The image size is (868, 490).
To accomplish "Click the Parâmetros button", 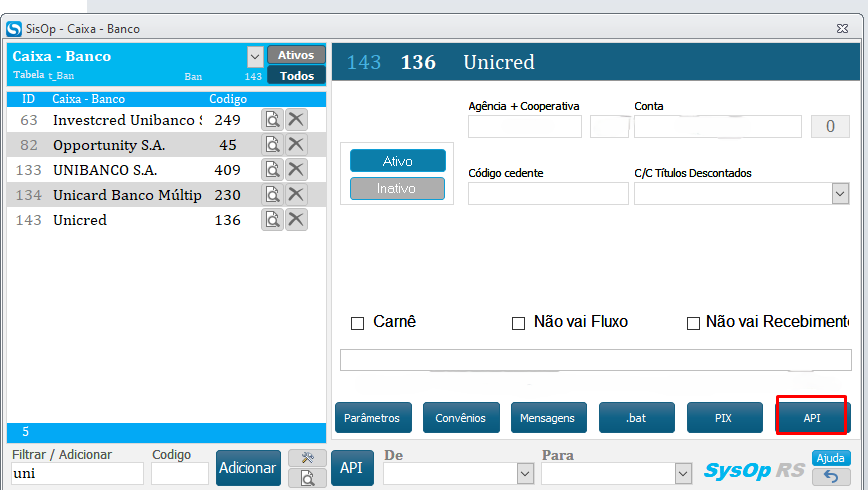I will (372, 418).
